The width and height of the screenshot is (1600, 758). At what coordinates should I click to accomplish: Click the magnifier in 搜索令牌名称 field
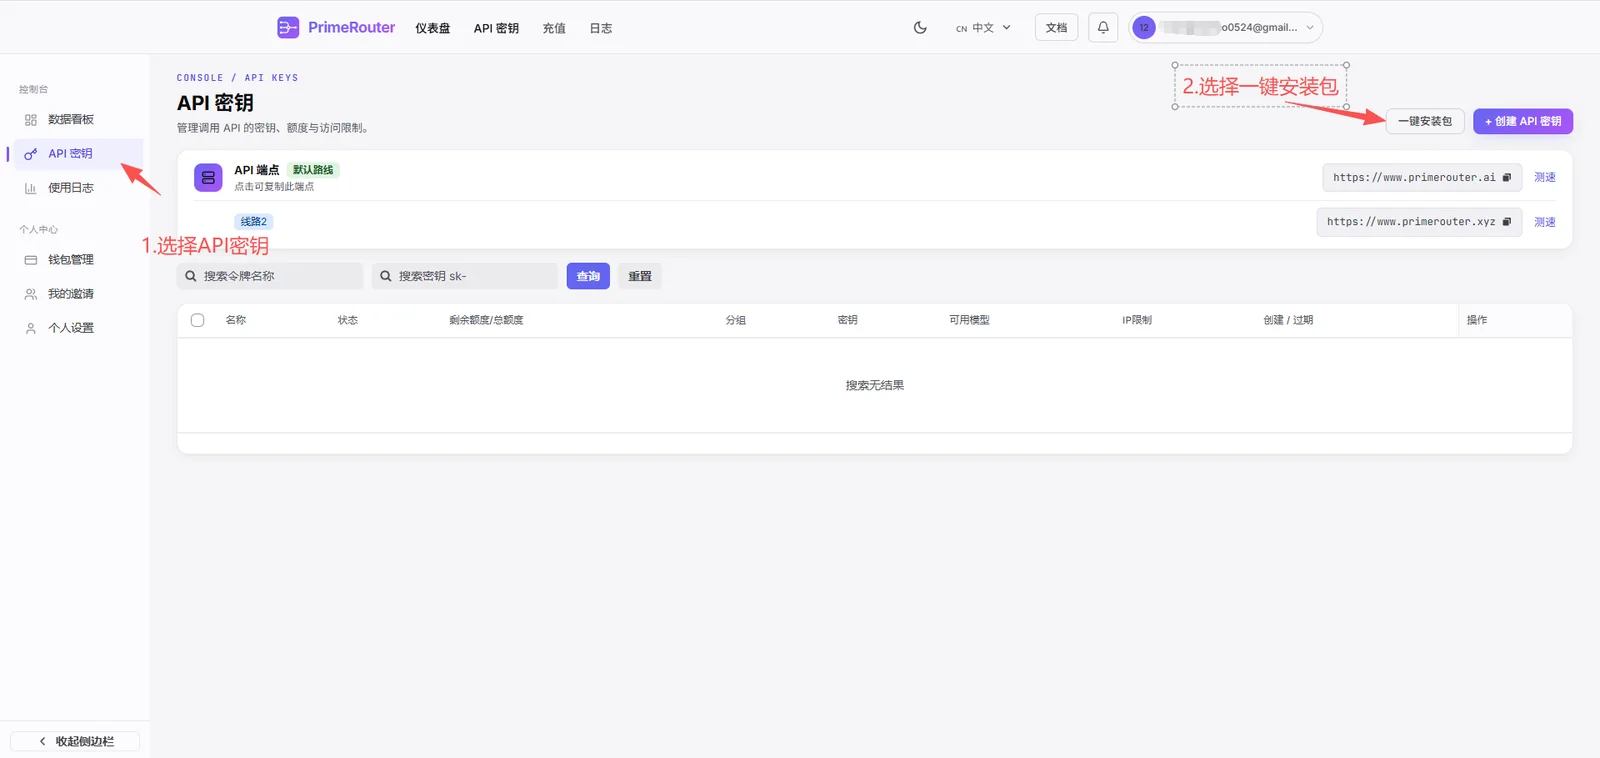191,276
